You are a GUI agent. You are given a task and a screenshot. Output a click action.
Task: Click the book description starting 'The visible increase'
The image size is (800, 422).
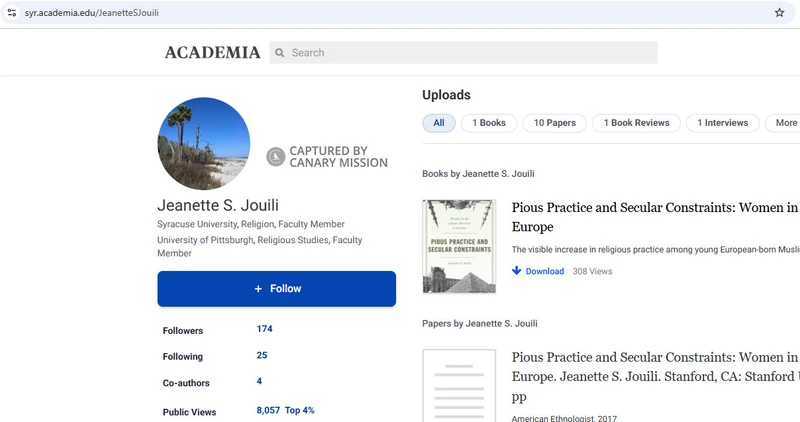pyautogui.click(x=656, y=250)
